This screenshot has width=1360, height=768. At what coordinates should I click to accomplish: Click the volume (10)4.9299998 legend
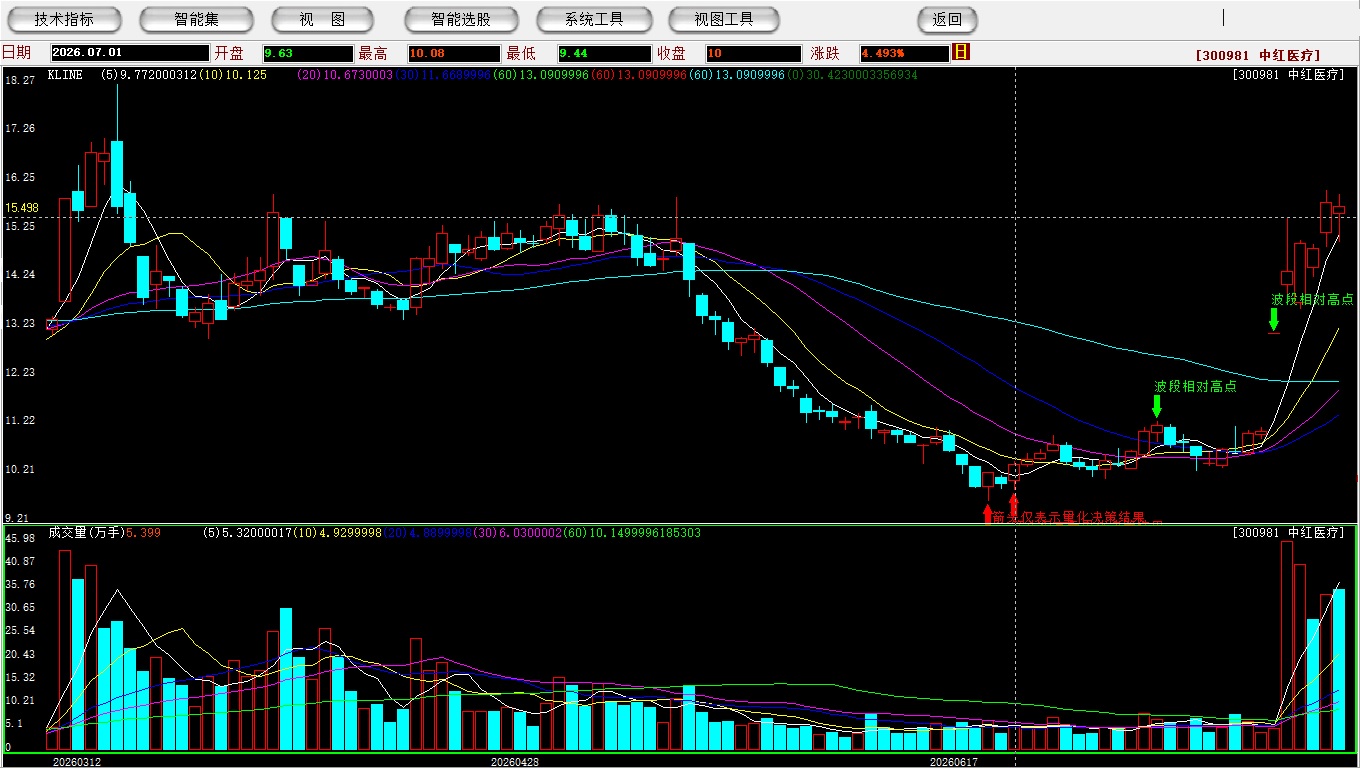[x=336, y=533]
